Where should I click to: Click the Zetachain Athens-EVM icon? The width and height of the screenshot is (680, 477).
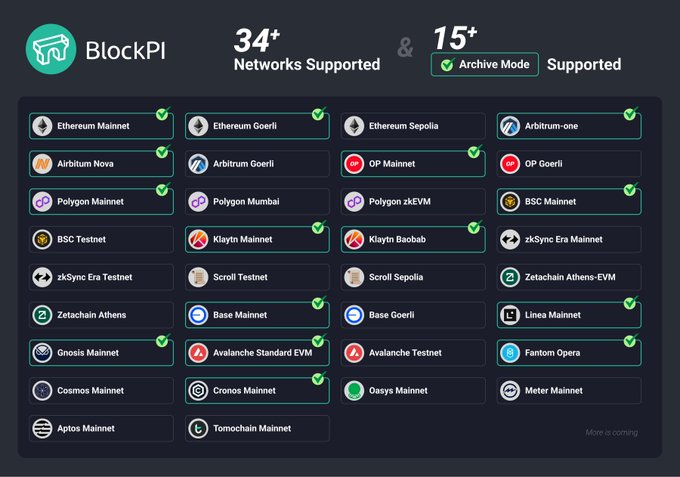click(510, 277)
